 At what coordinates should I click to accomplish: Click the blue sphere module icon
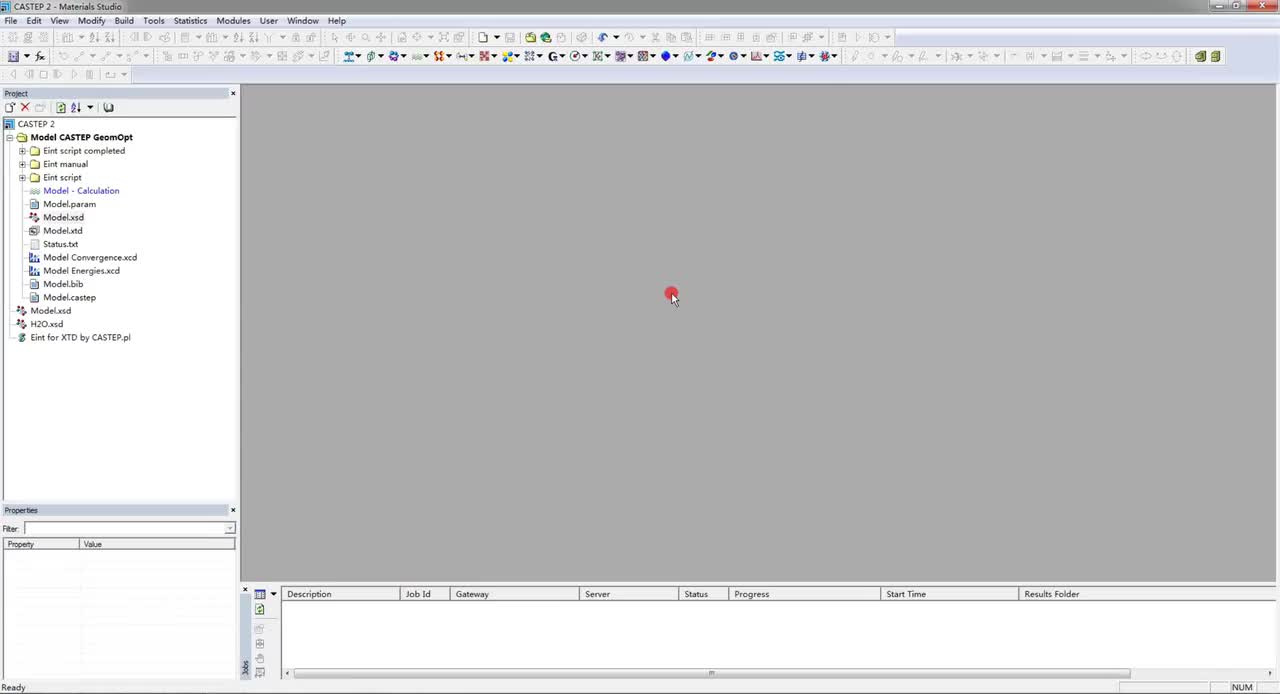[665, 56]
